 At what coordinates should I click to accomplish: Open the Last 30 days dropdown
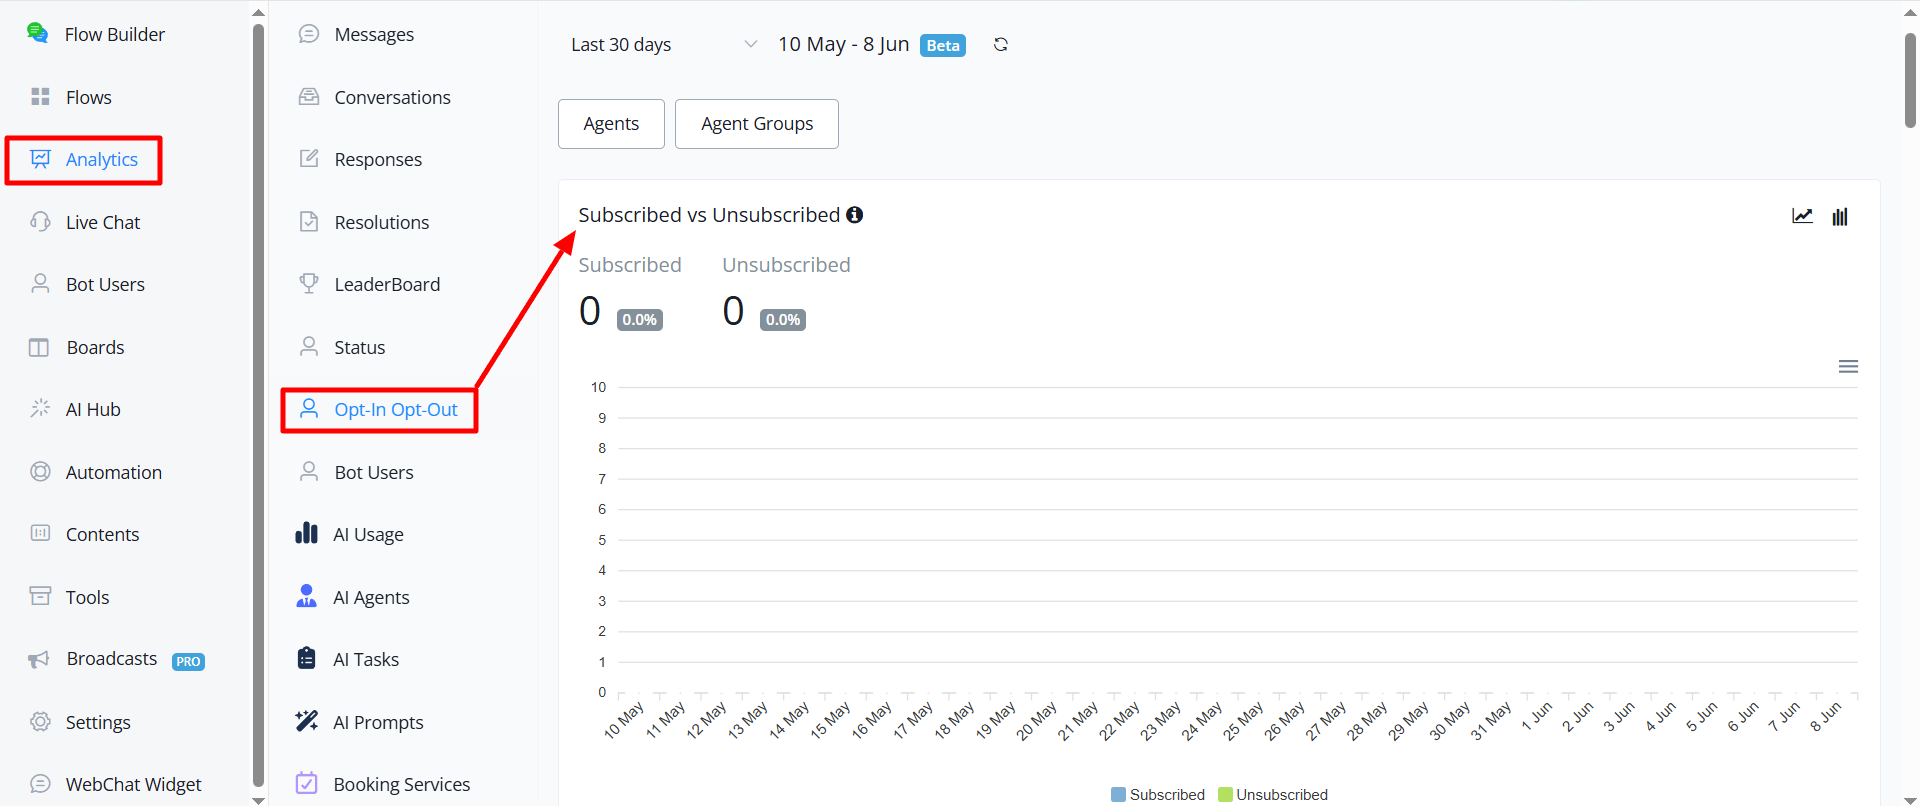663,45
